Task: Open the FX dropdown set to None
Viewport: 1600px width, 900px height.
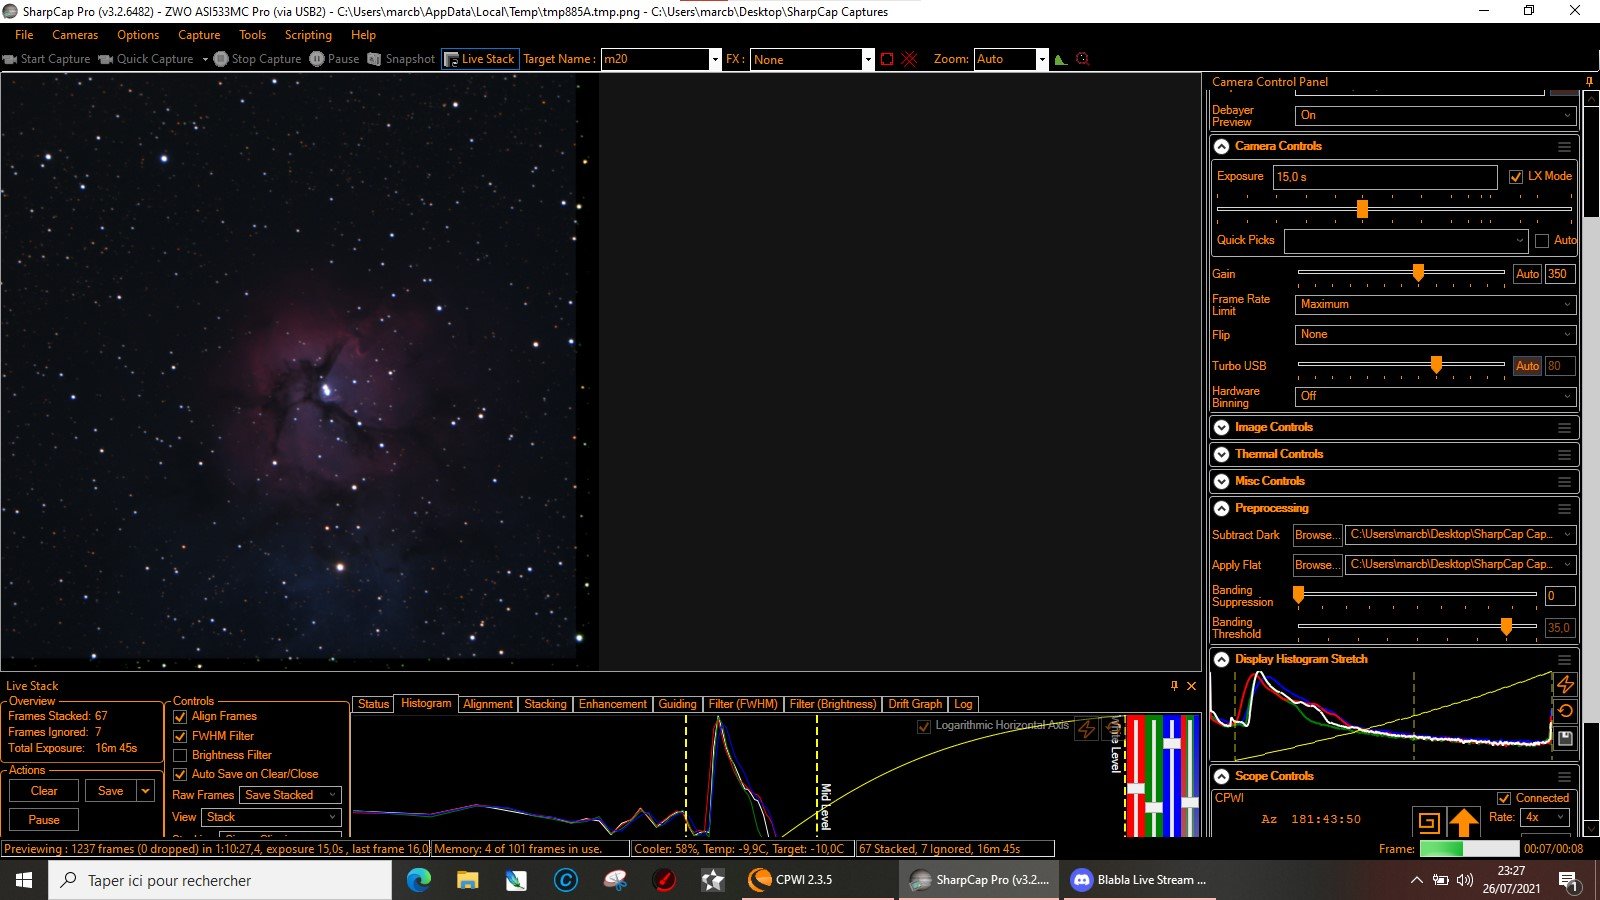Action: 812,59
